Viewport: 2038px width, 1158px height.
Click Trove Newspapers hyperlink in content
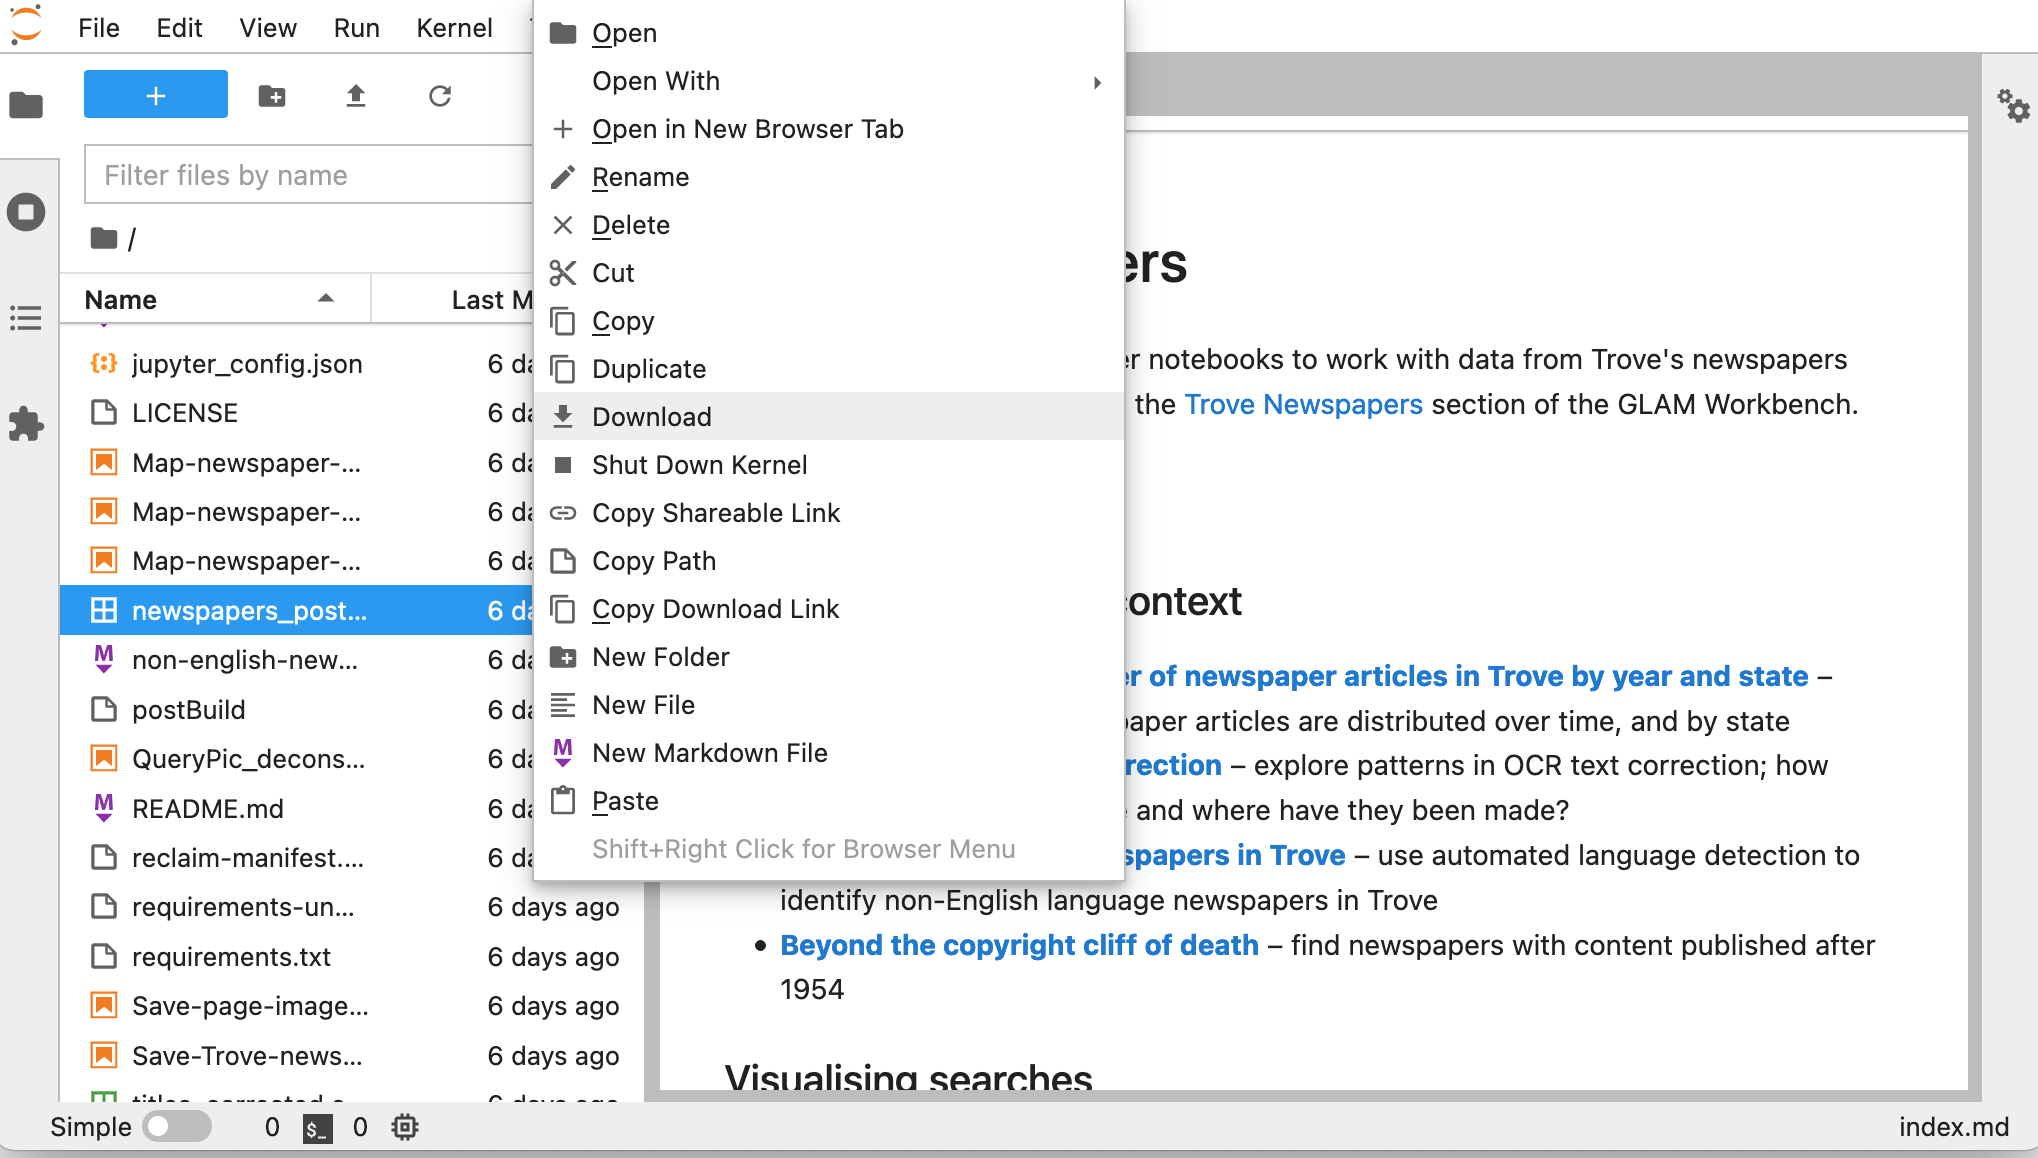pos(1300,406)
